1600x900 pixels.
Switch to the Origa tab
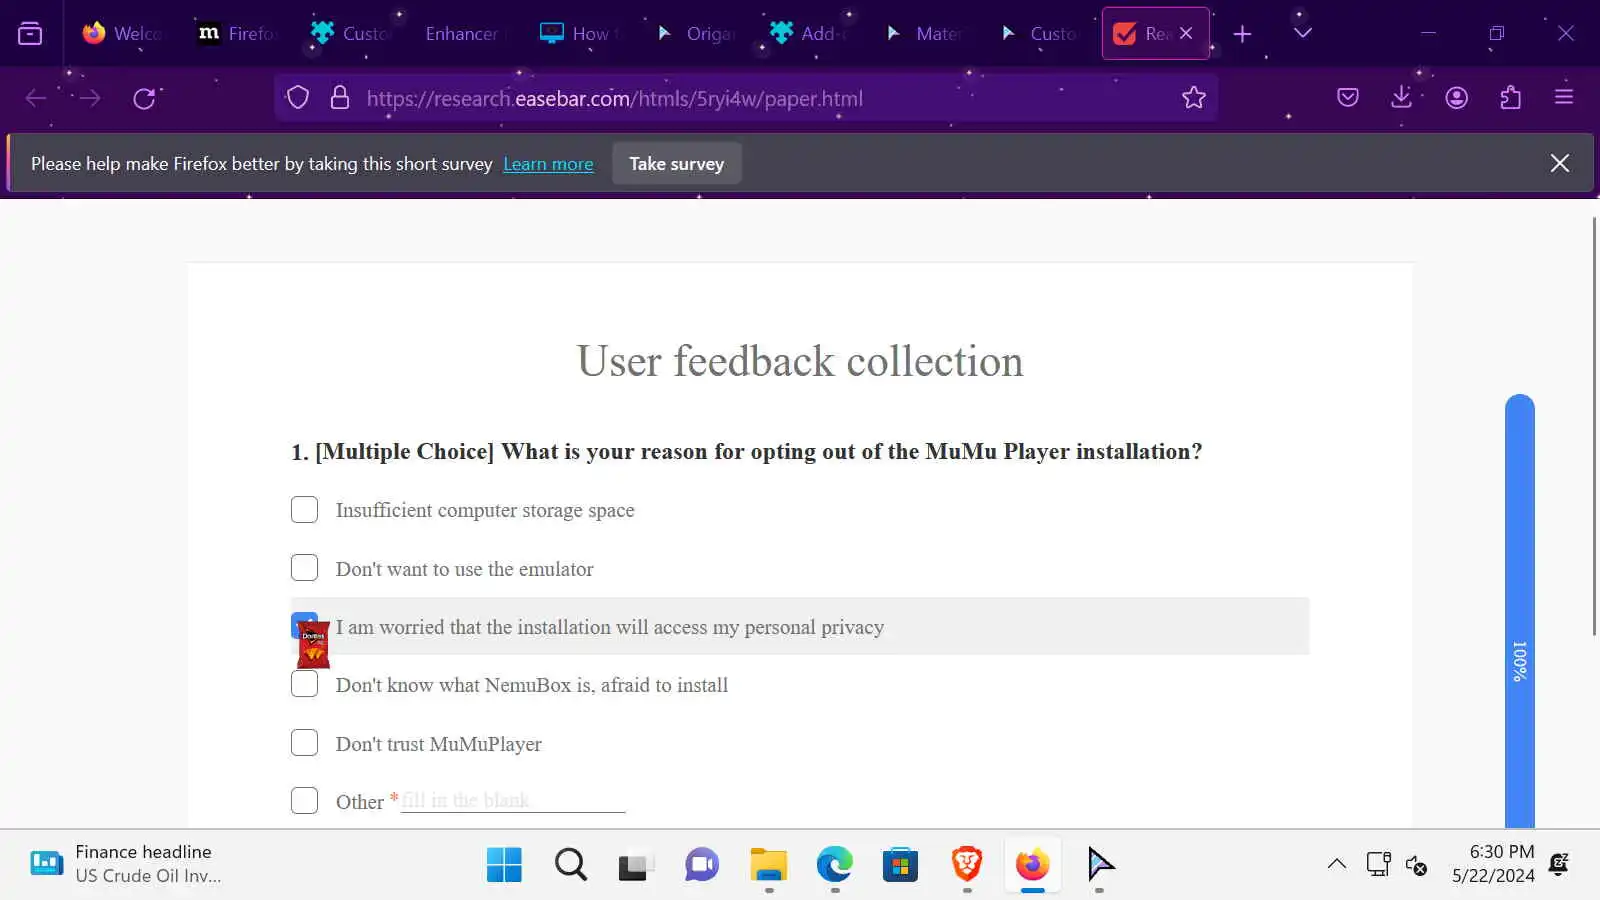(695, 34)
